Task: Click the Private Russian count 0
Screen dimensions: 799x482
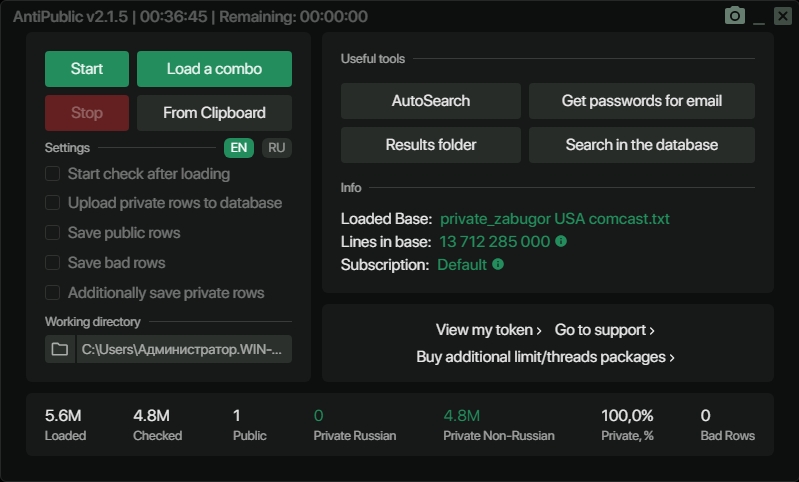Action: coord(318,416)
